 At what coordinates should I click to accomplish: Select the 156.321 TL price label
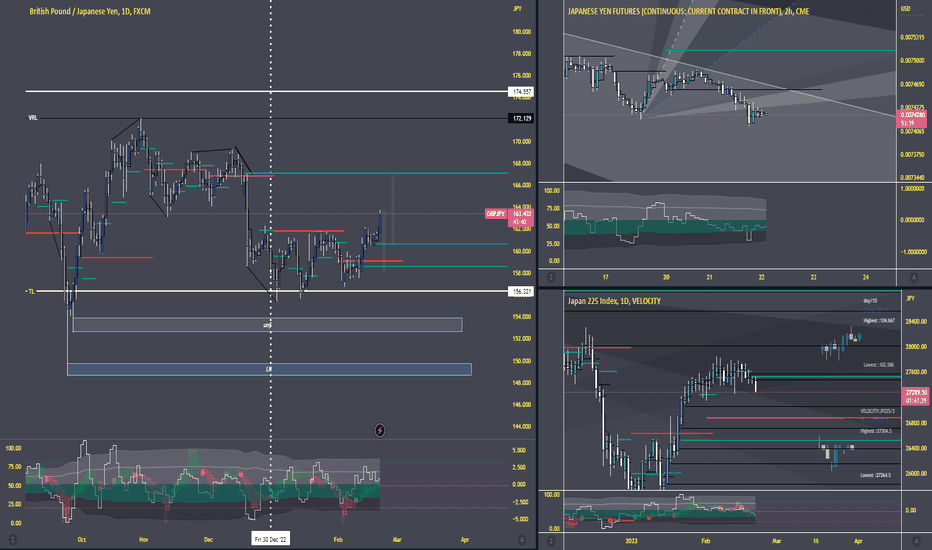tap(521, 291)
